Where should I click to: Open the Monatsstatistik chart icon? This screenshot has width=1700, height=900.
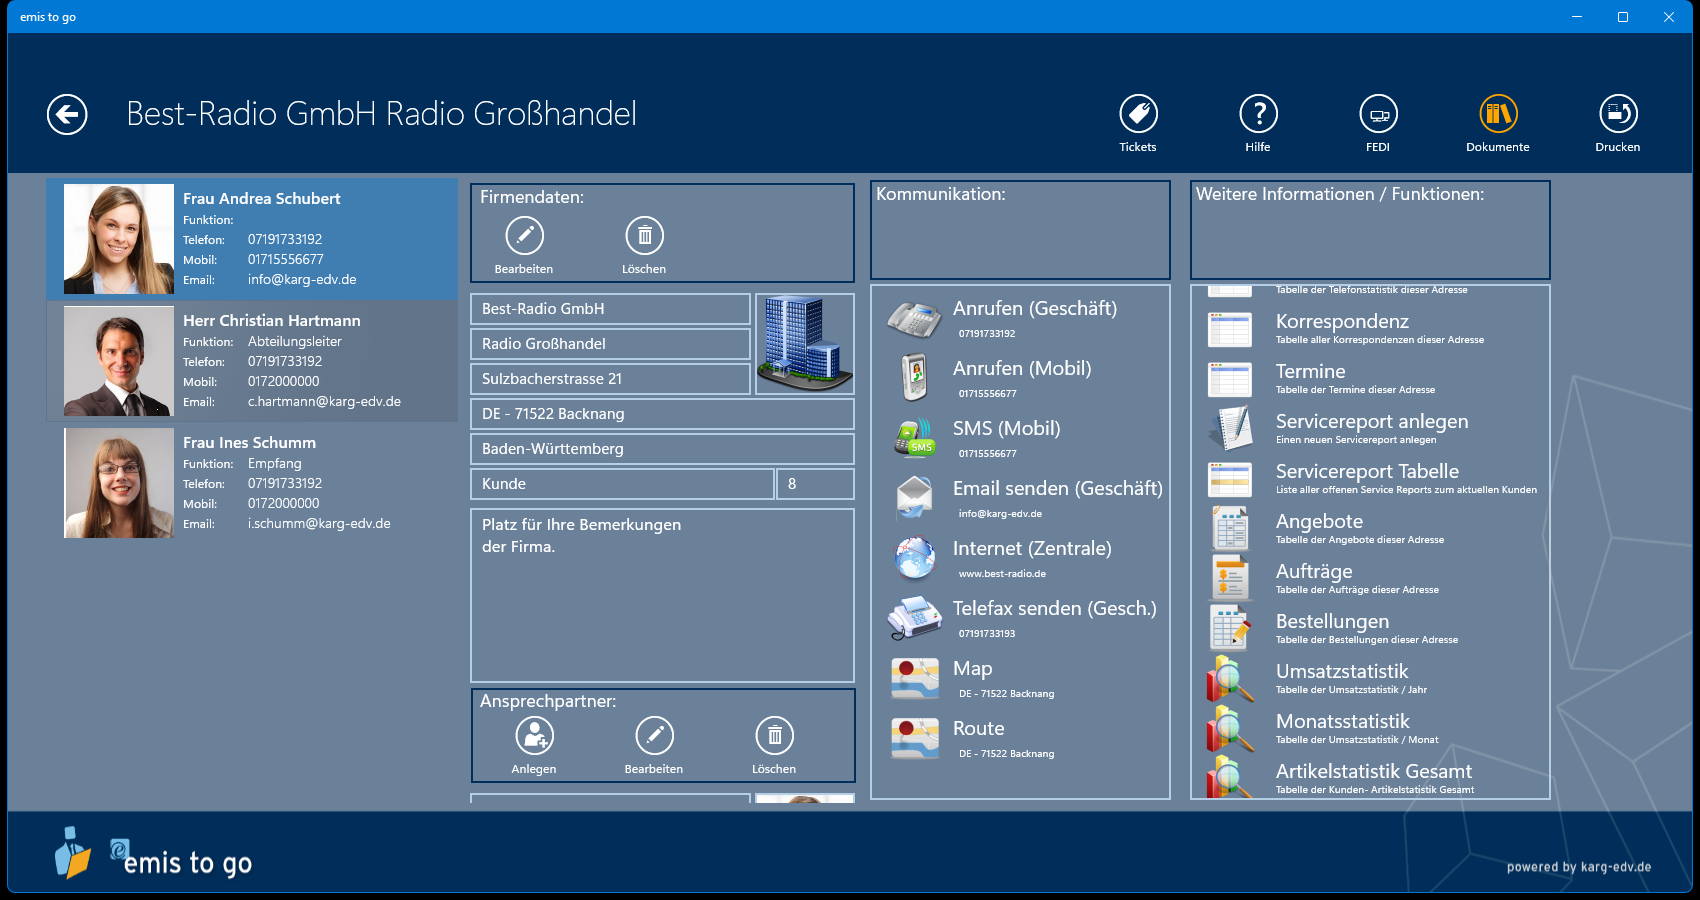(x=1230, y=729)
